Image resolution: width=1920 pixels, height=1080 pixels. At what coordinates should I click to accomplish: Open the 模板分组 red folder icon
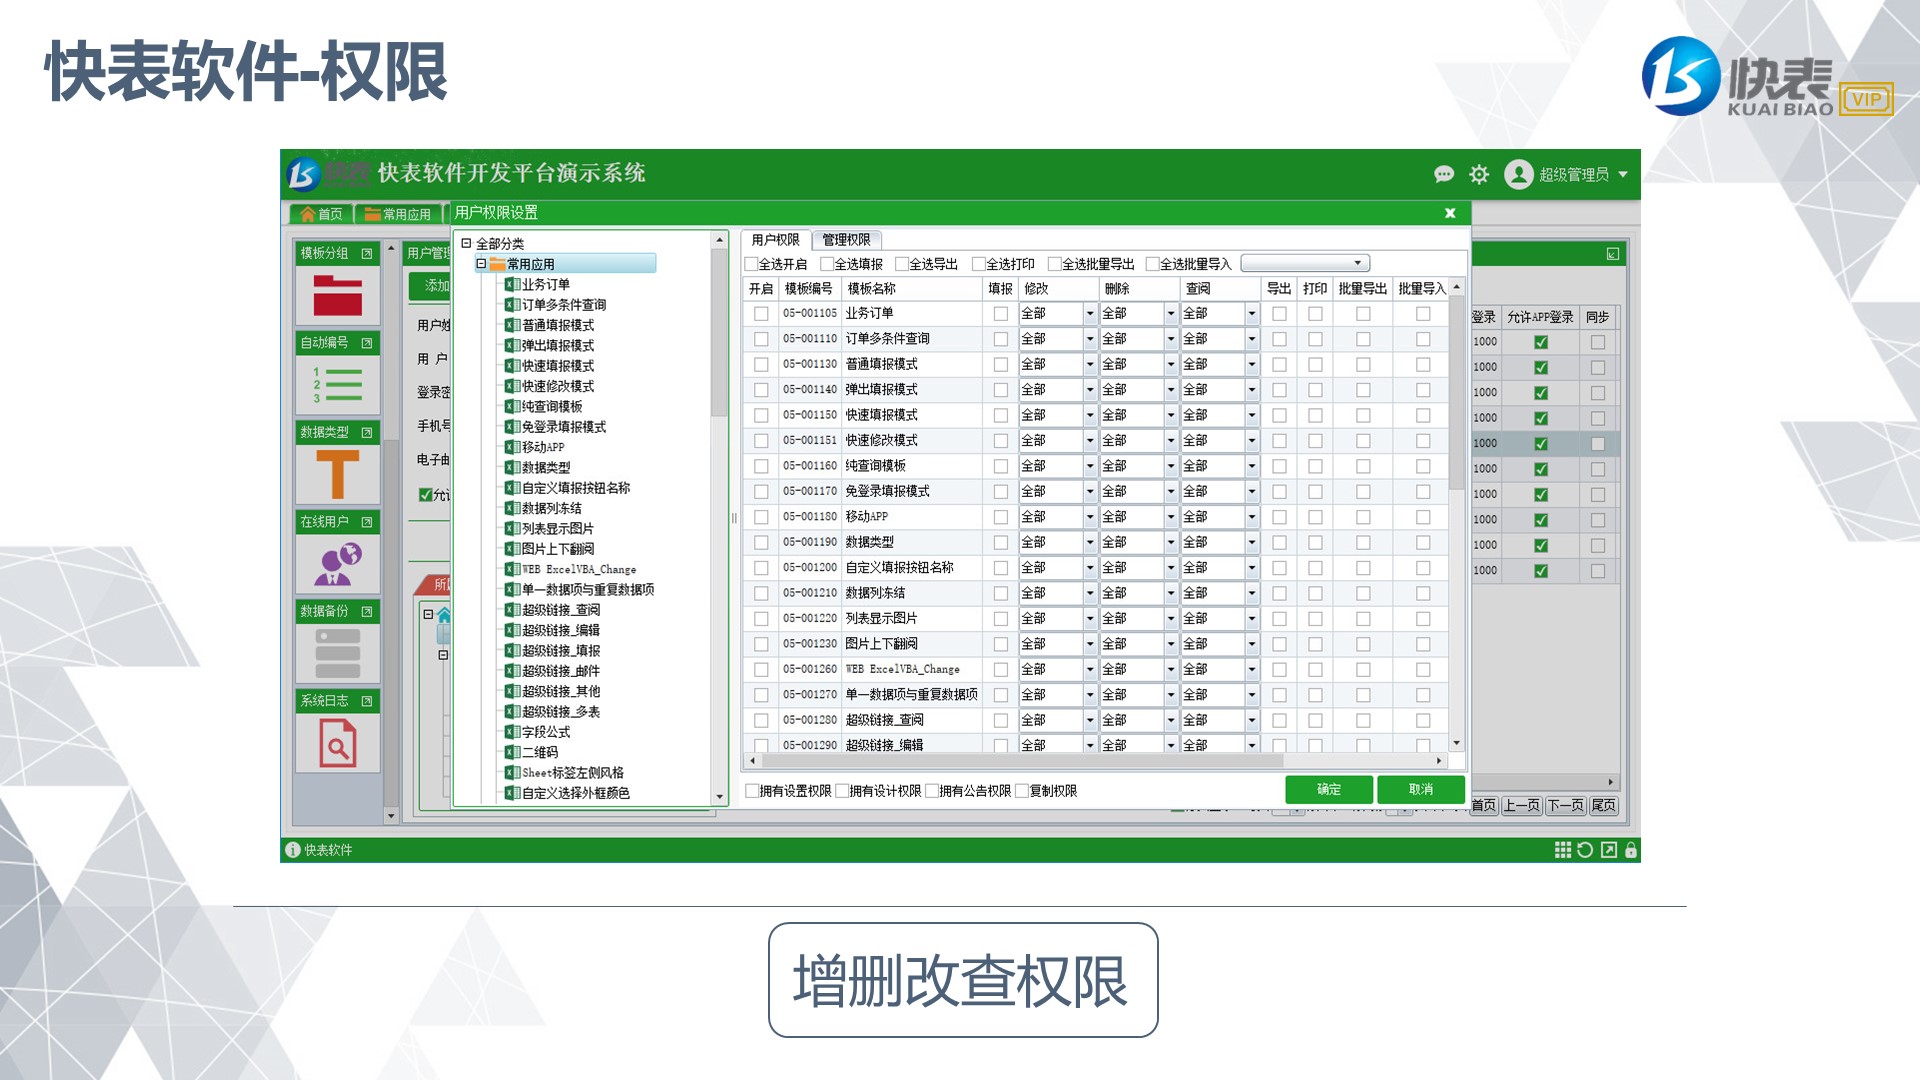tap(337, 296)
